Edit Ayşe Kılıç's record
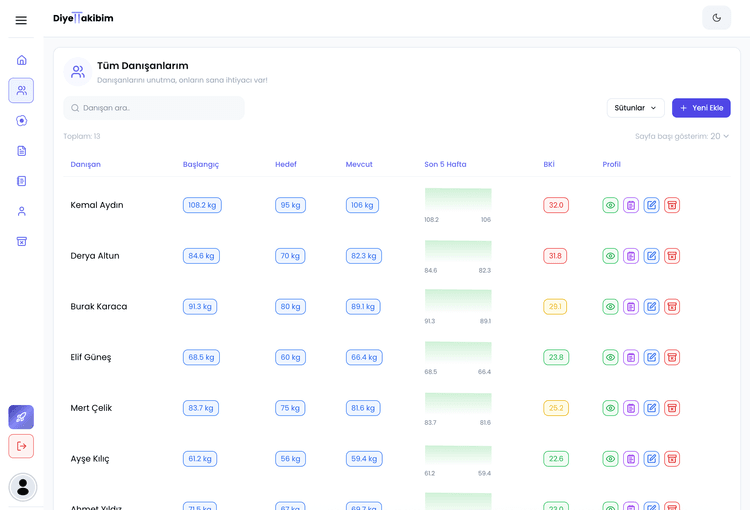This screenshot has height=510, width=750. (651, 459)
